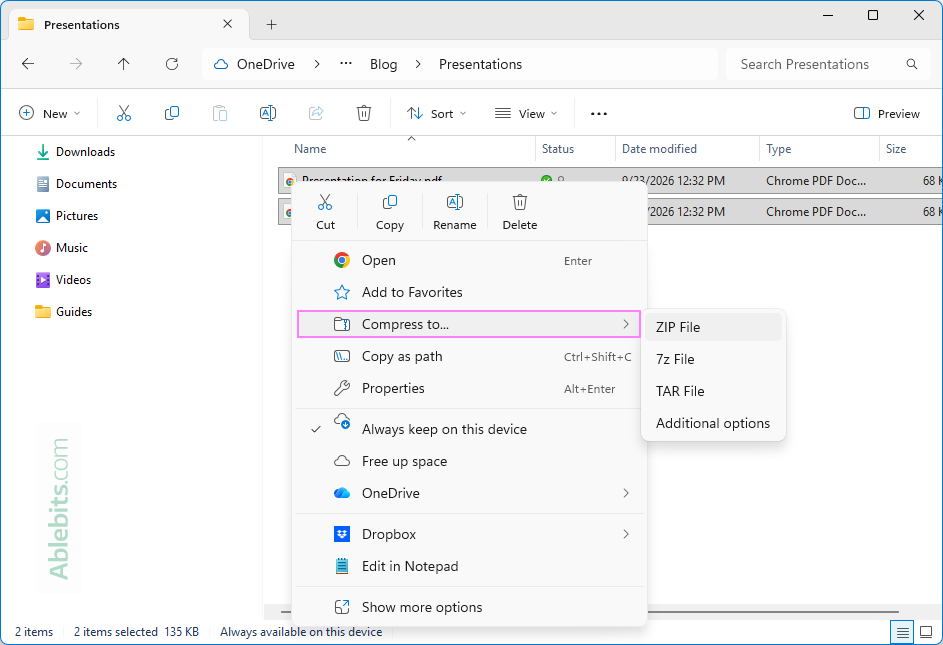Click Cut in the context menu

(325, 212)
